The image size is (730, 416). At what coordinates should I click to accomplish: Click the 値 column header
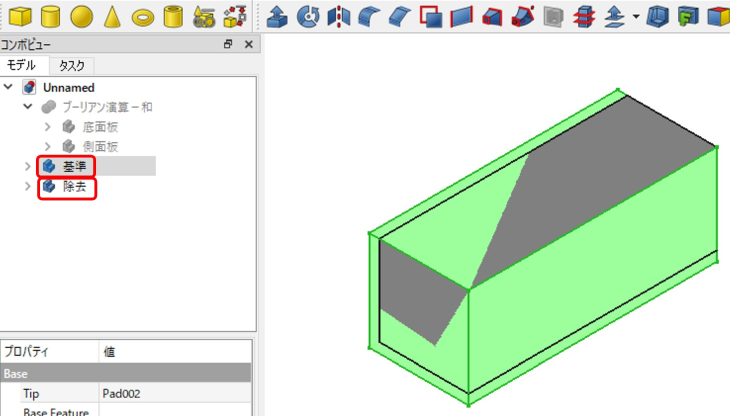pos(175,352)
